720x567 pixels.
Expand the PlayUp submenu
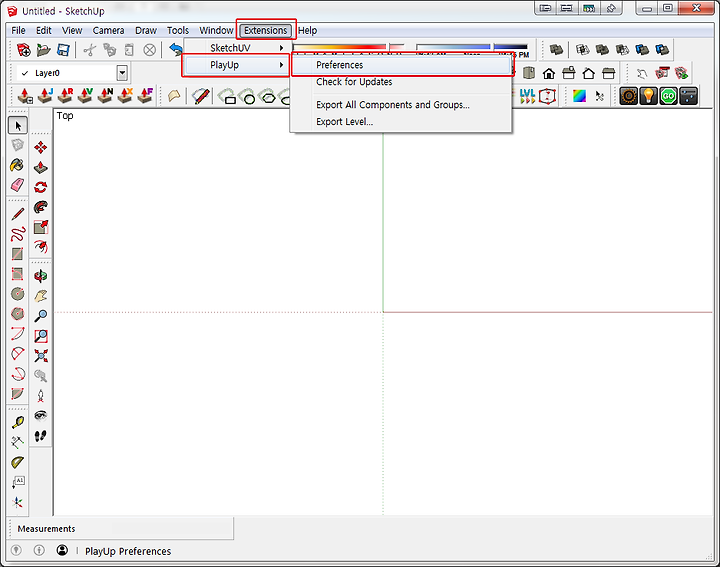236,65
